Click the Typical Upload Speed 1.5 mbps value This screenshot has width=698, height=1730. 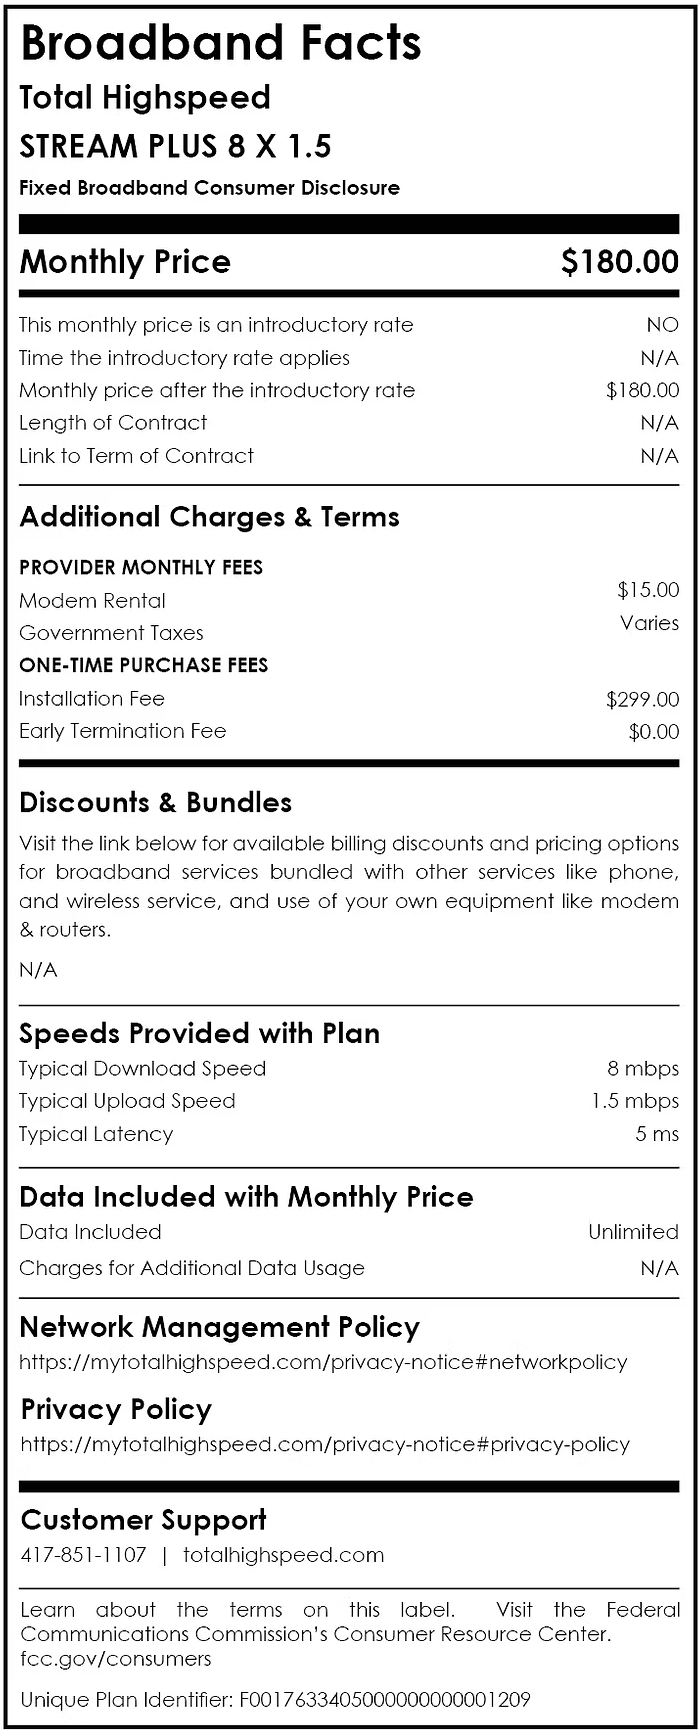click(634, 1101)
